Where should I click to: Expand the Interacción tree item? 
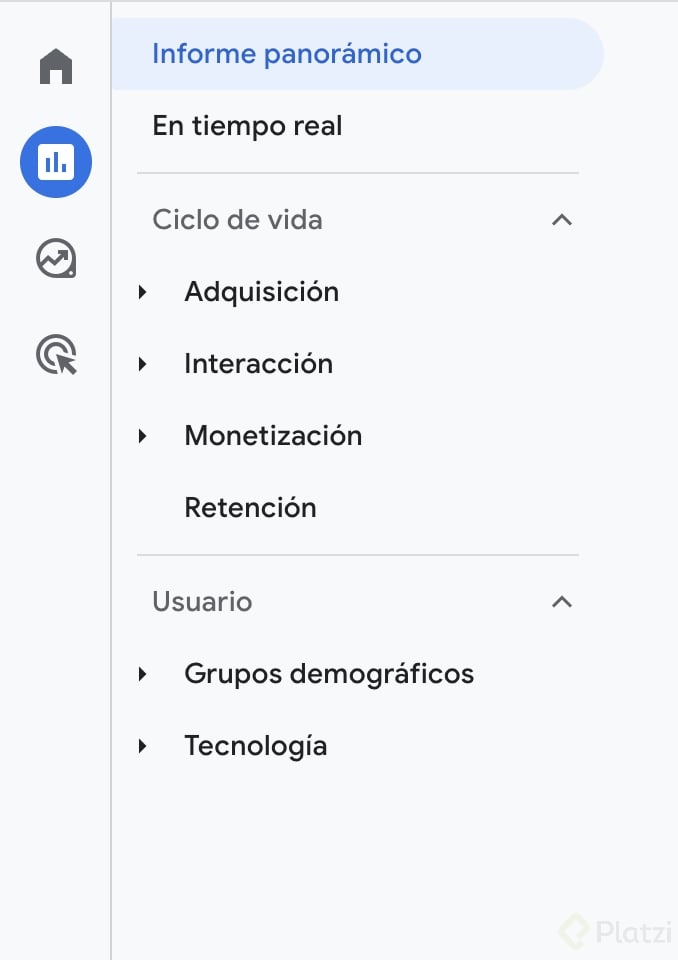click(x=143, y=363)
